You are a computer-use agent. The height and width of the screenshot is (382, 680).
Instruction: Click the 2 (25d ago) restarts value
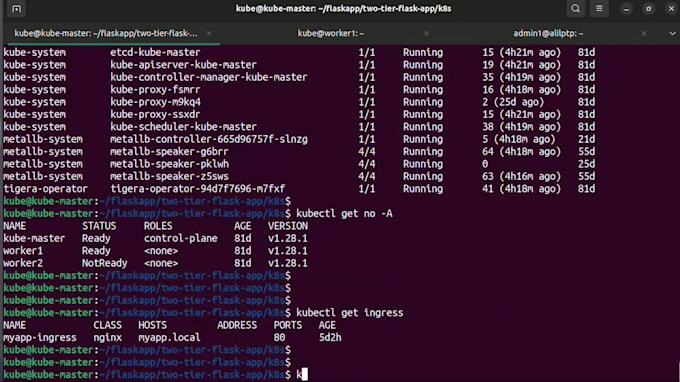click(513, 102)
